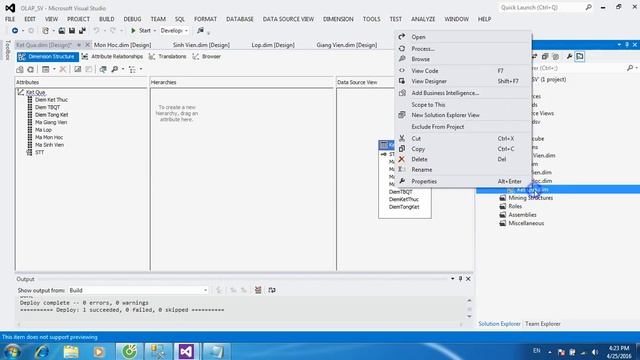The width and height of the screenshot is (640, 360).
Task: Click the New Project toolbar icon
Action: point(45,31)
